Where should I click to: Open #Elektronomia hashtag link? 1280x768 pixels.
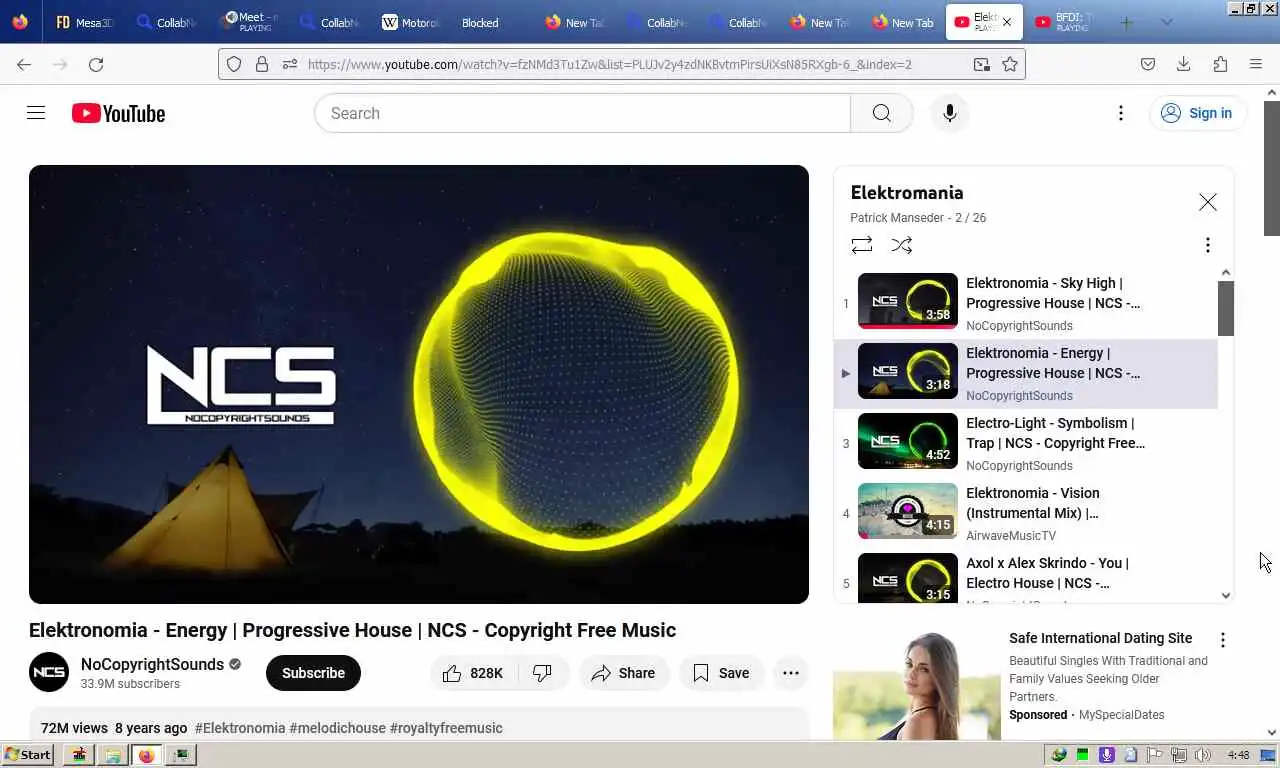click(x=240, y=728)
